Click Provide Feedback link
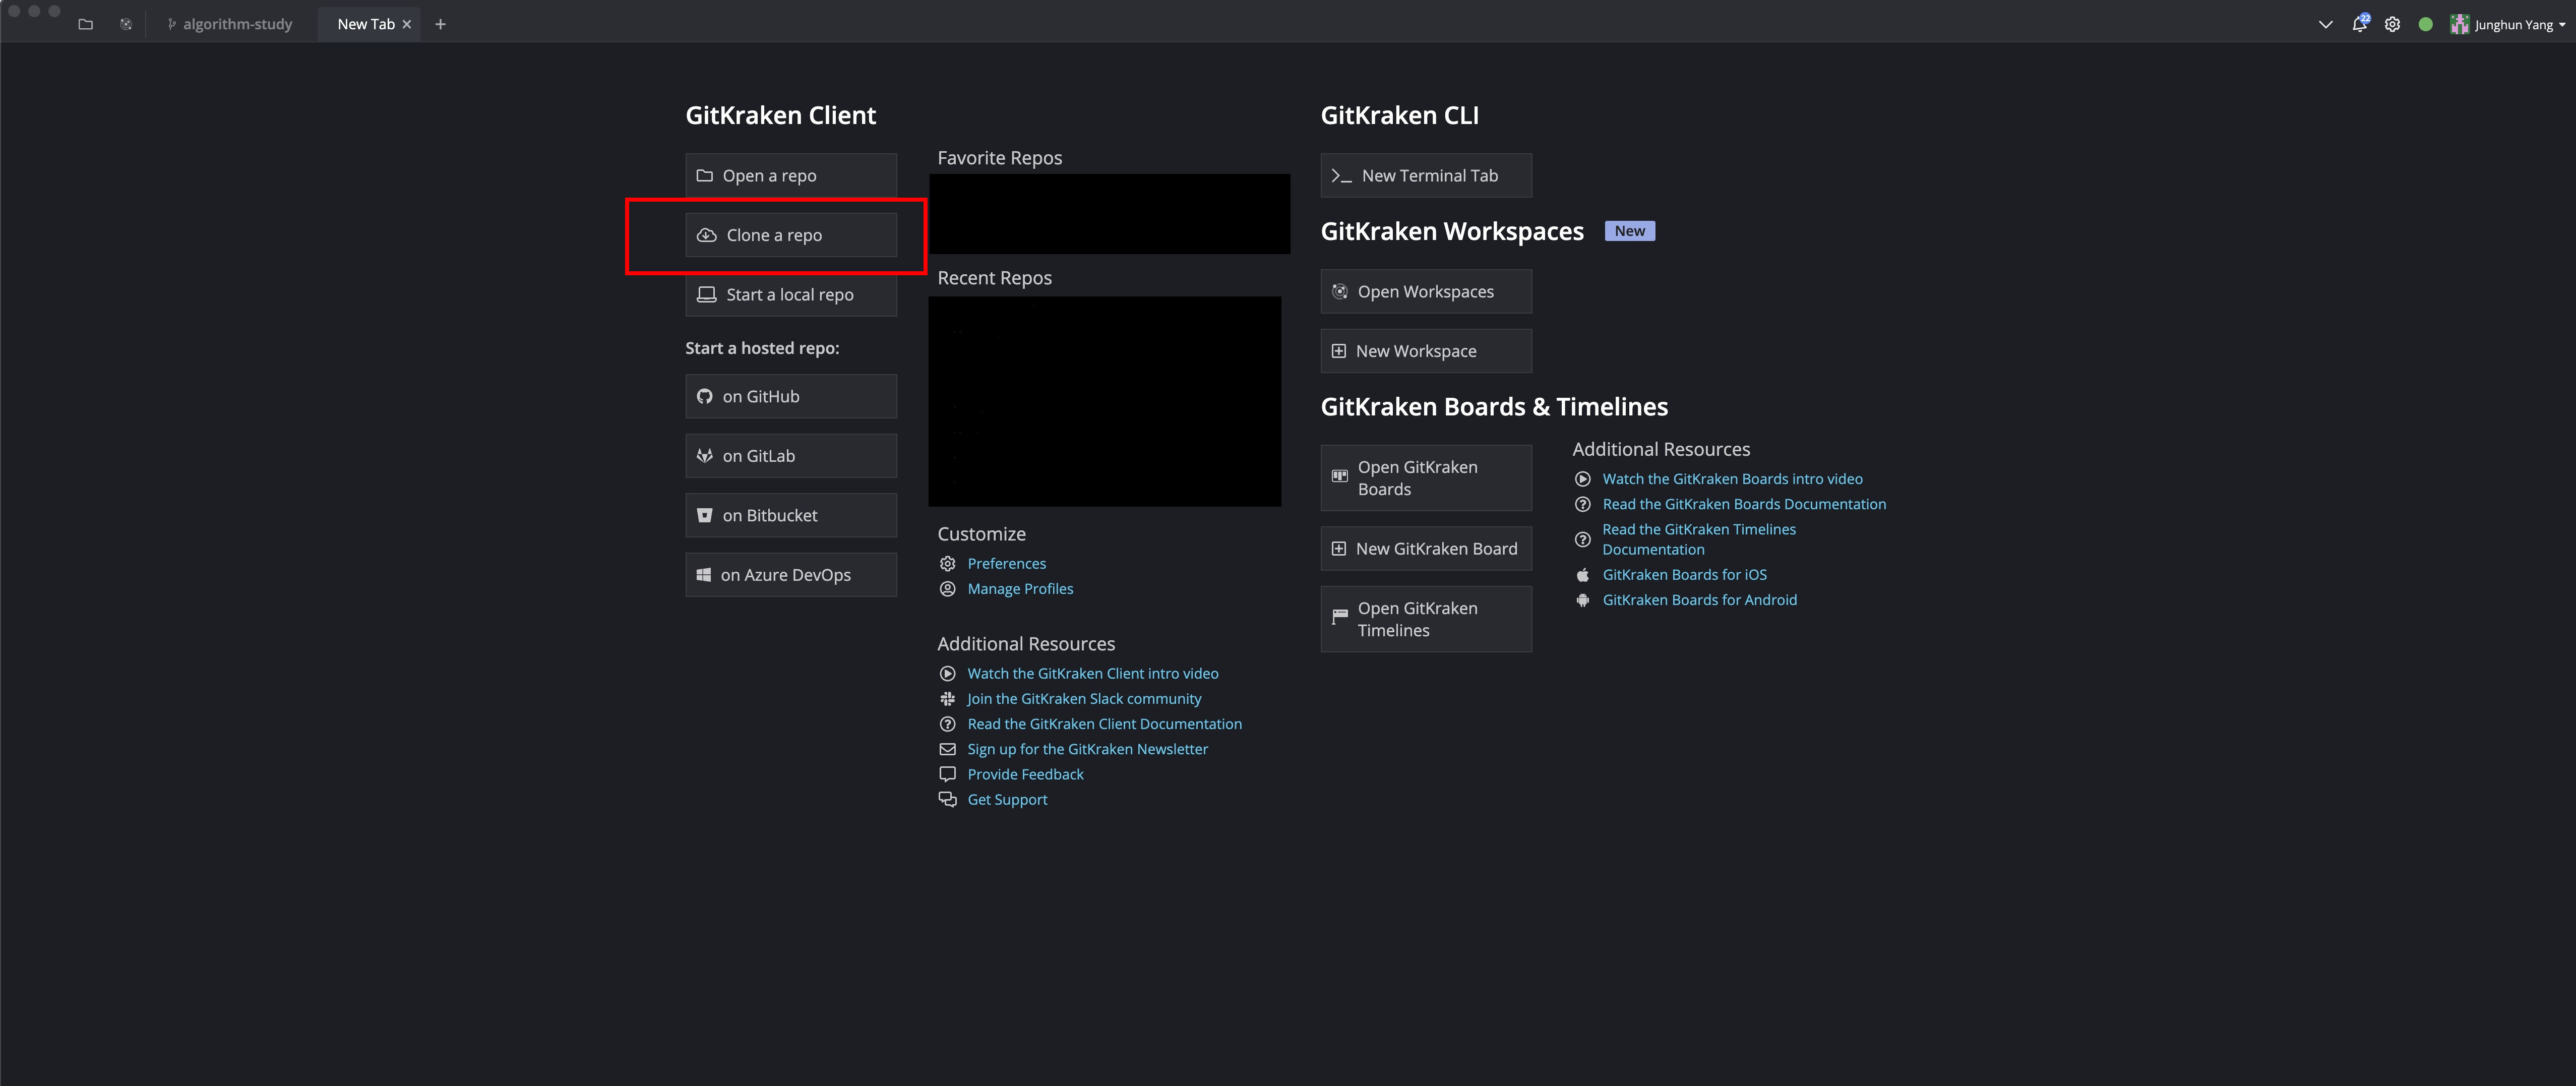The height and width of the screenshot is (1086, 2576). [x=1025, y=774]
